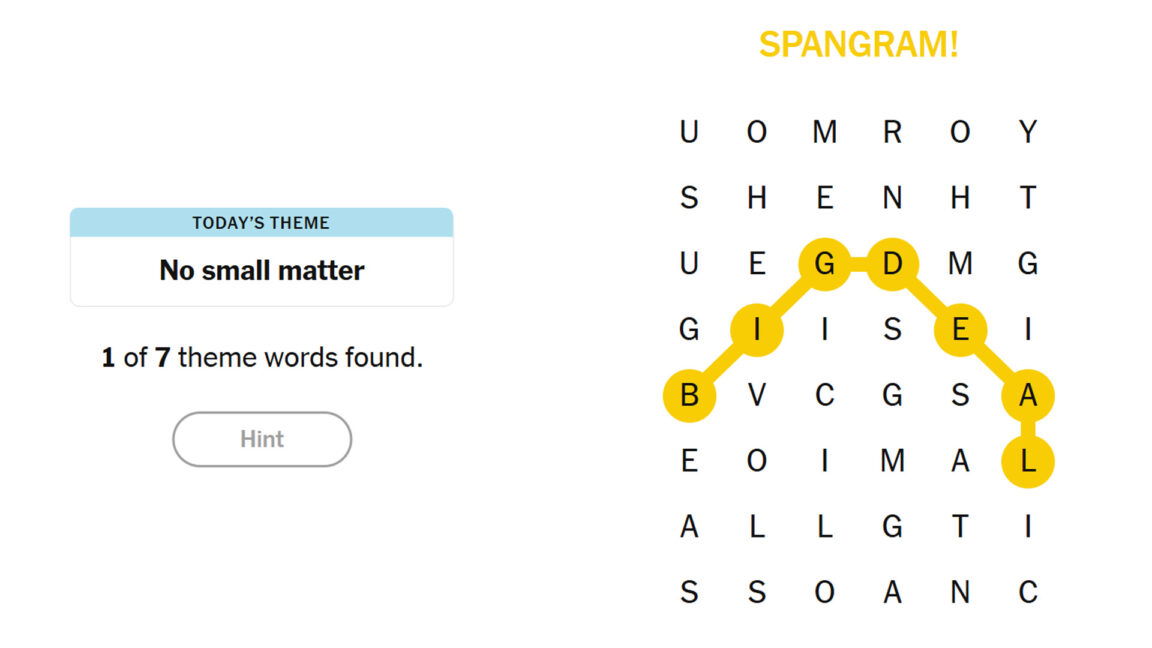Click the TODAY'S THEME header bar
Image resolution: width=1152 pixels, height=648 pixels.
click(x=262, y=223)
